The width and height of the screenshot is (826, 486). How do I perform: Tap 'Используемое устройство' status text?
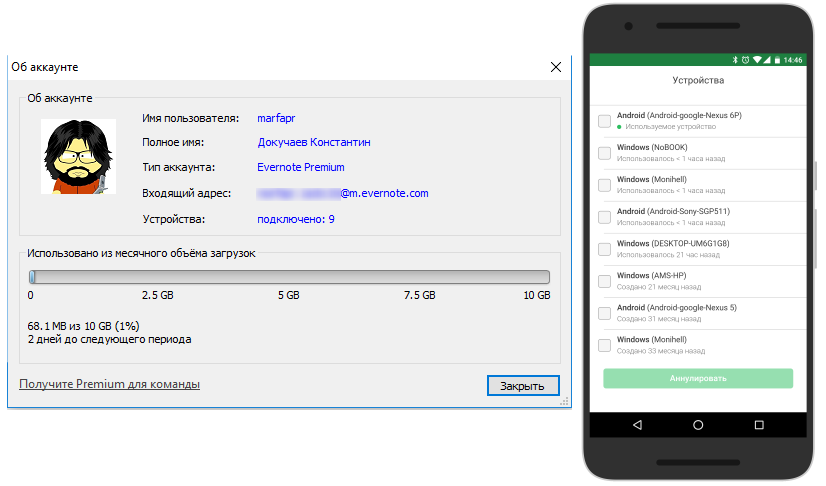point(671,127)
